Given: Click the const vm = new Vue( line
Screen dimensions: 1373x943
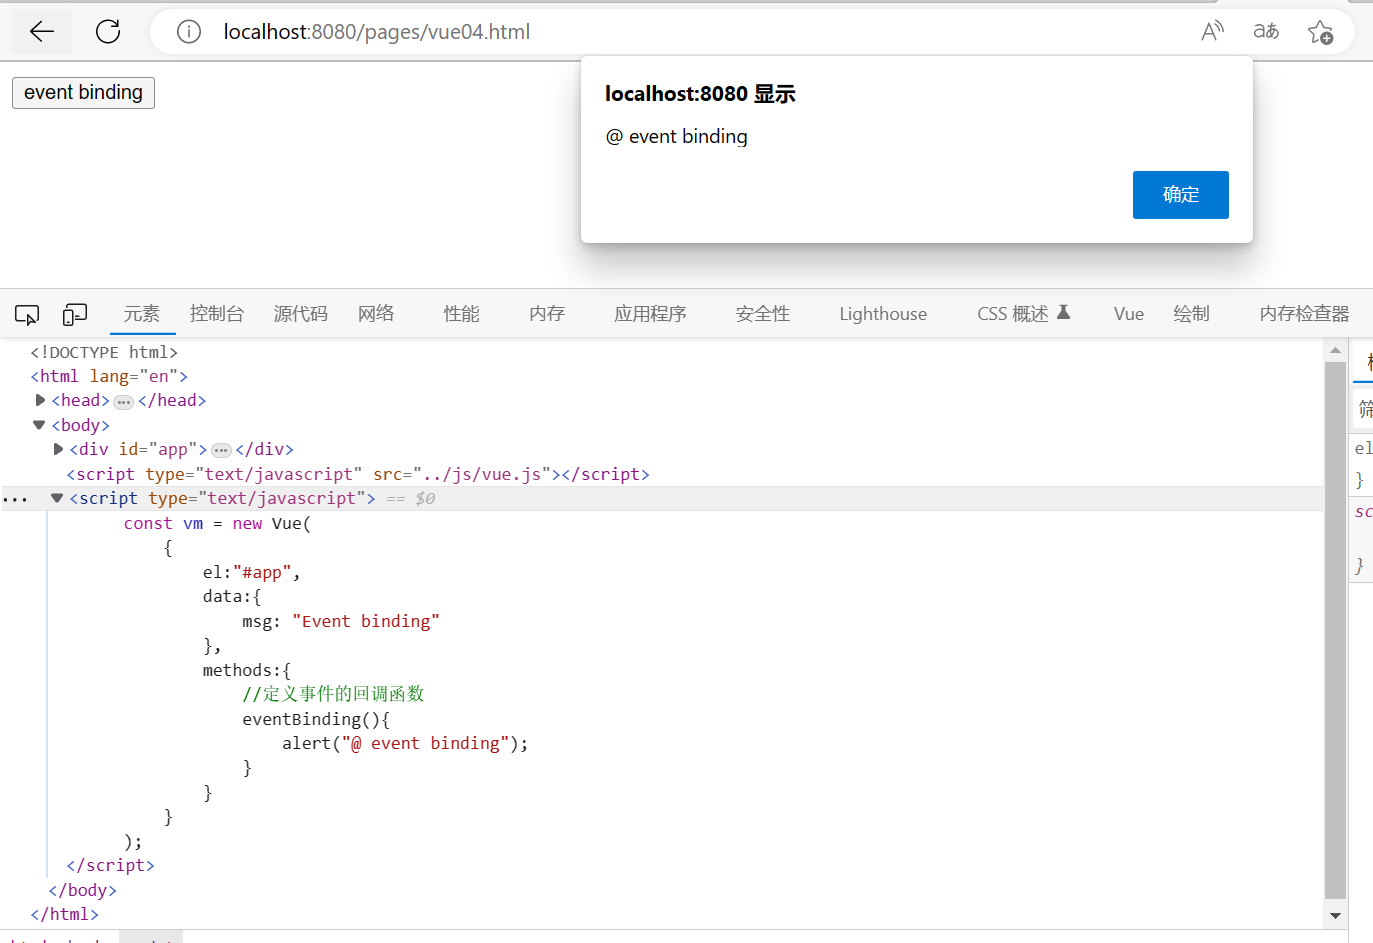Looking at the screenshot, I should pos(217,523).
